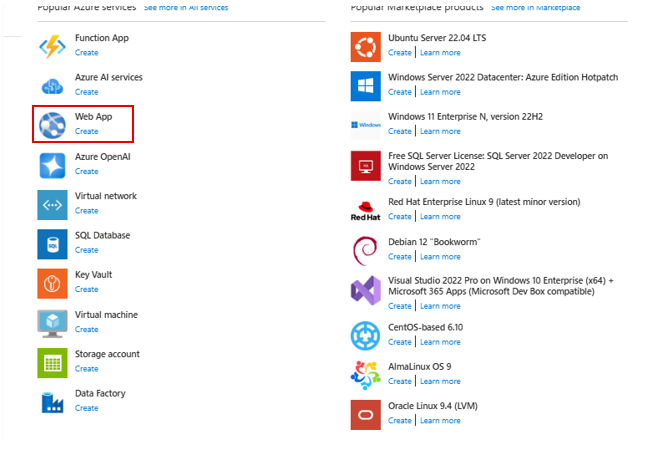Click Create under Azure OpenAI
Screen dimensions: 647x450
[86, 171]
